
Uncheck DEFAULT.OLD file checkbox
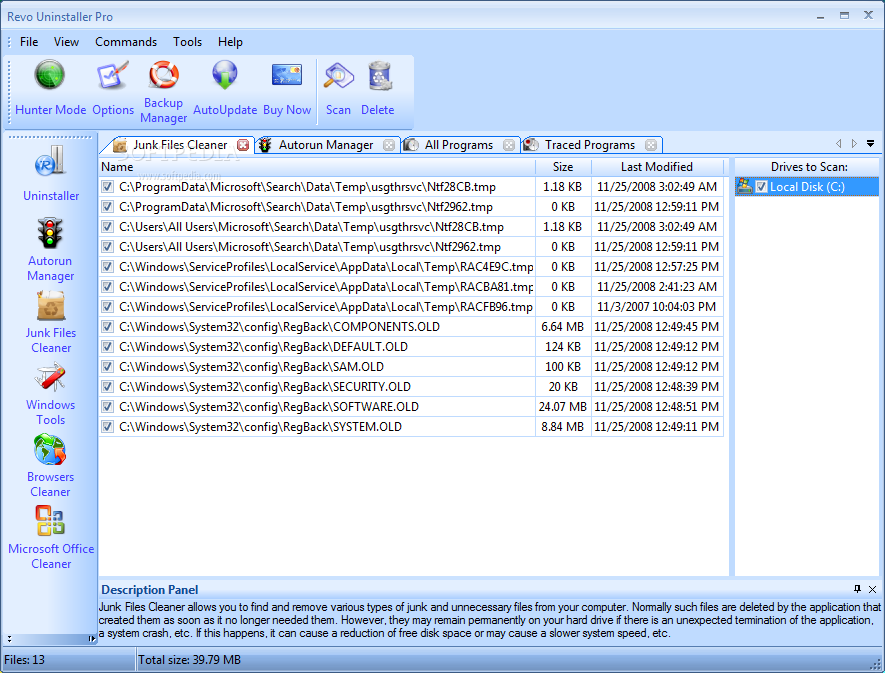tap(107, 347)
